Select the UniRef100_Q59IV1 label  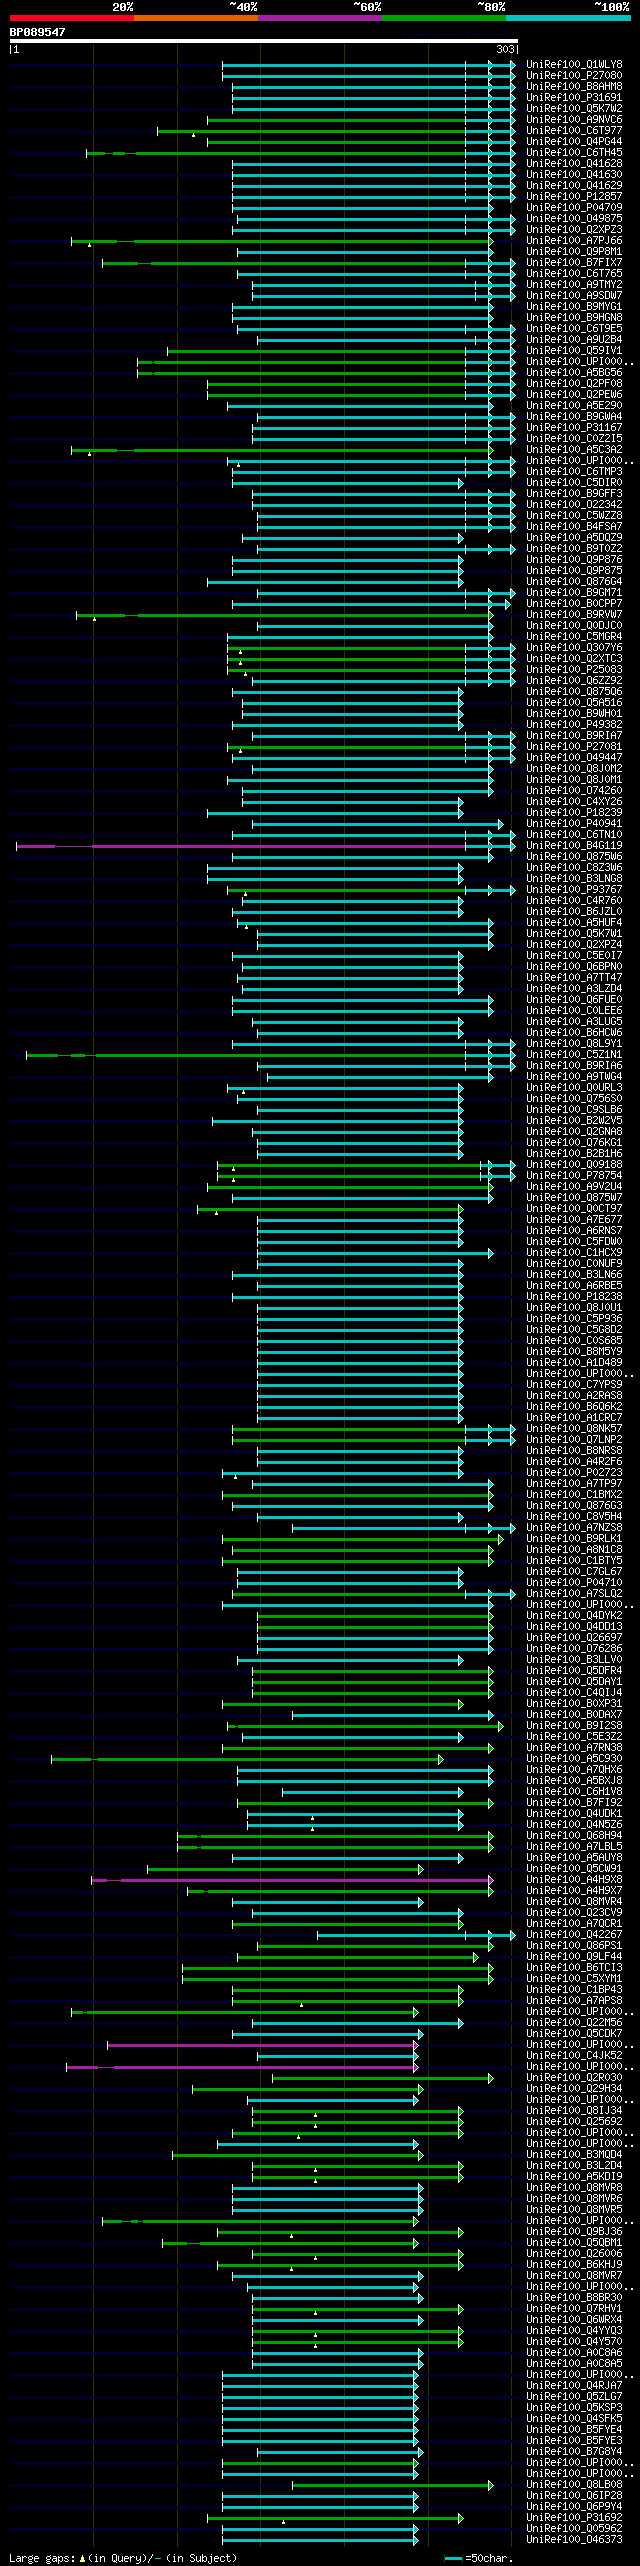point(574,350)
